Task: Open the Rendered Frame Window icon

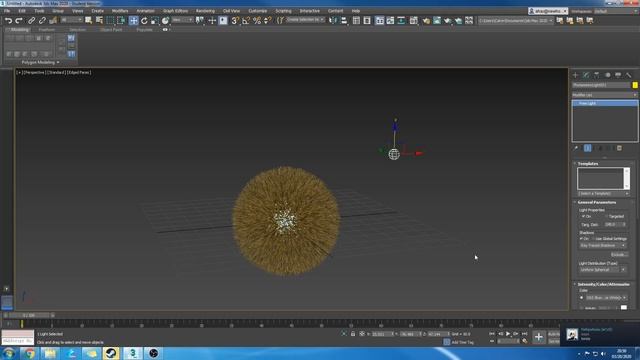Action: [x=437, y=20]
